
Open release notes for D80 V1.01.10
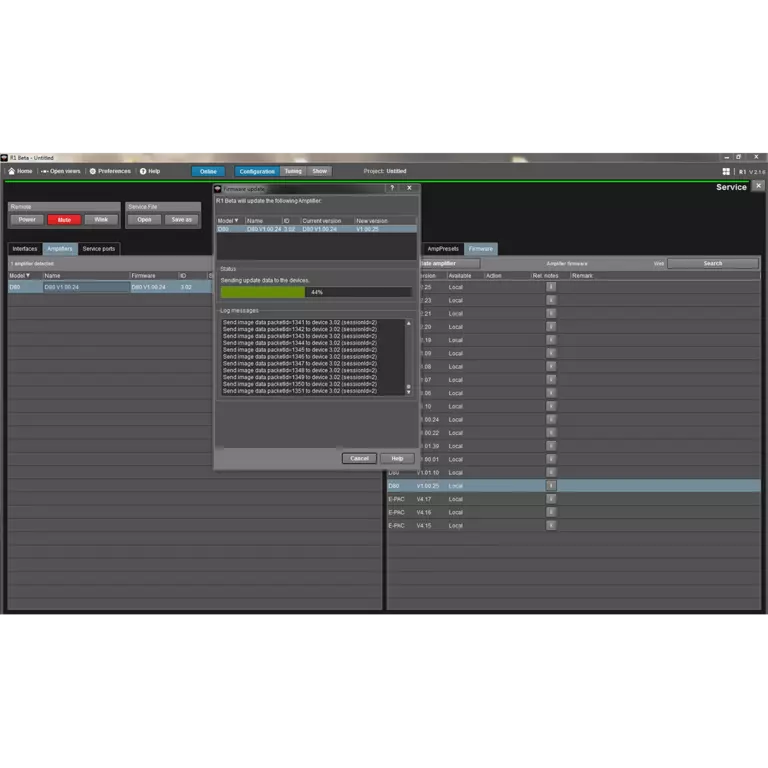(551, 472)
